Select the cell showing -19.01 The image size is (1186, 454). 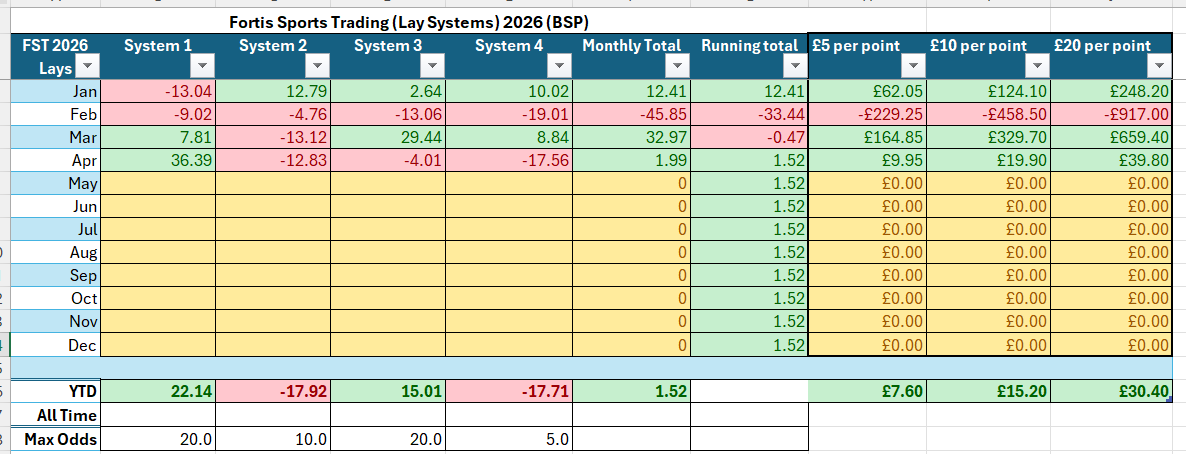pos(508,116)
